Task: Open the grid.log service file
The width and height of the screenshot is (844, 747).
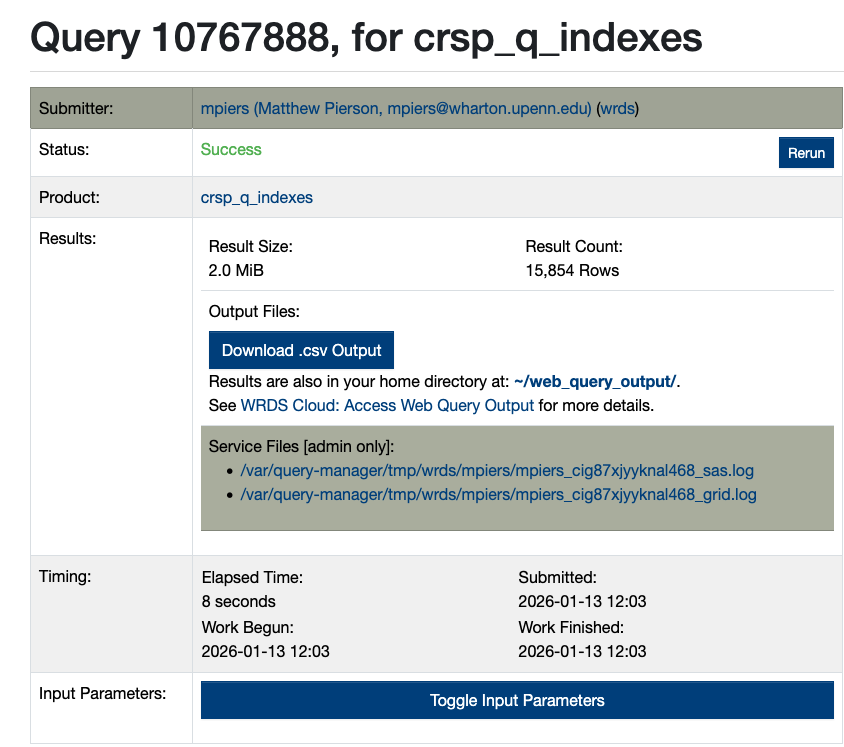Action: click(498, 494)
